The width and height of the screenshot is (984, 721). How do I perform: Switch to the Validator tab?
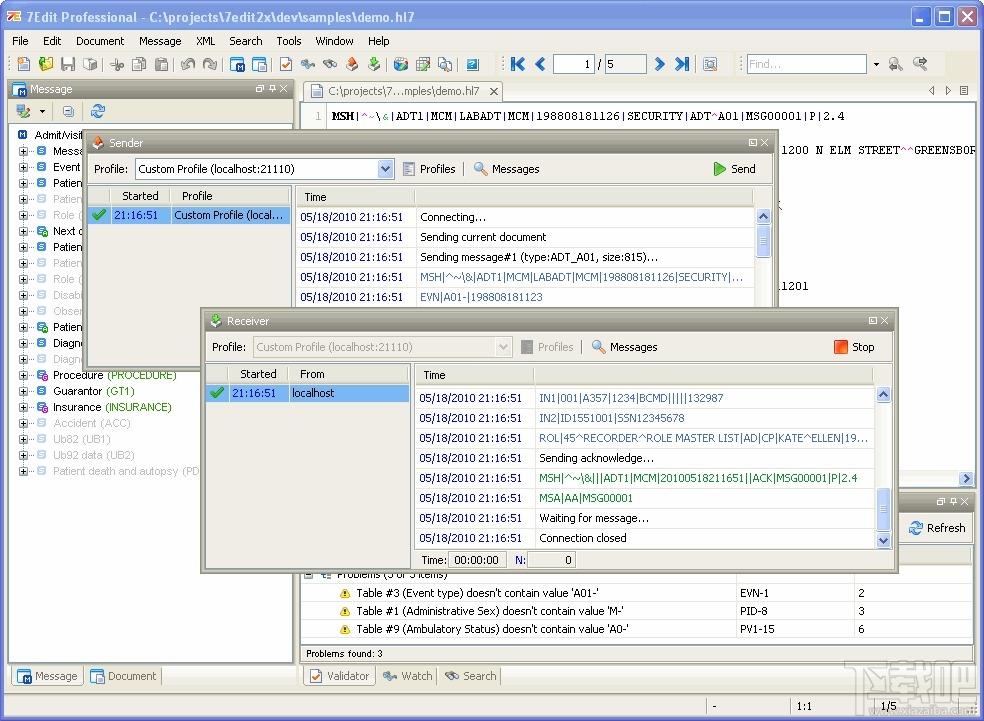[340, 676]
